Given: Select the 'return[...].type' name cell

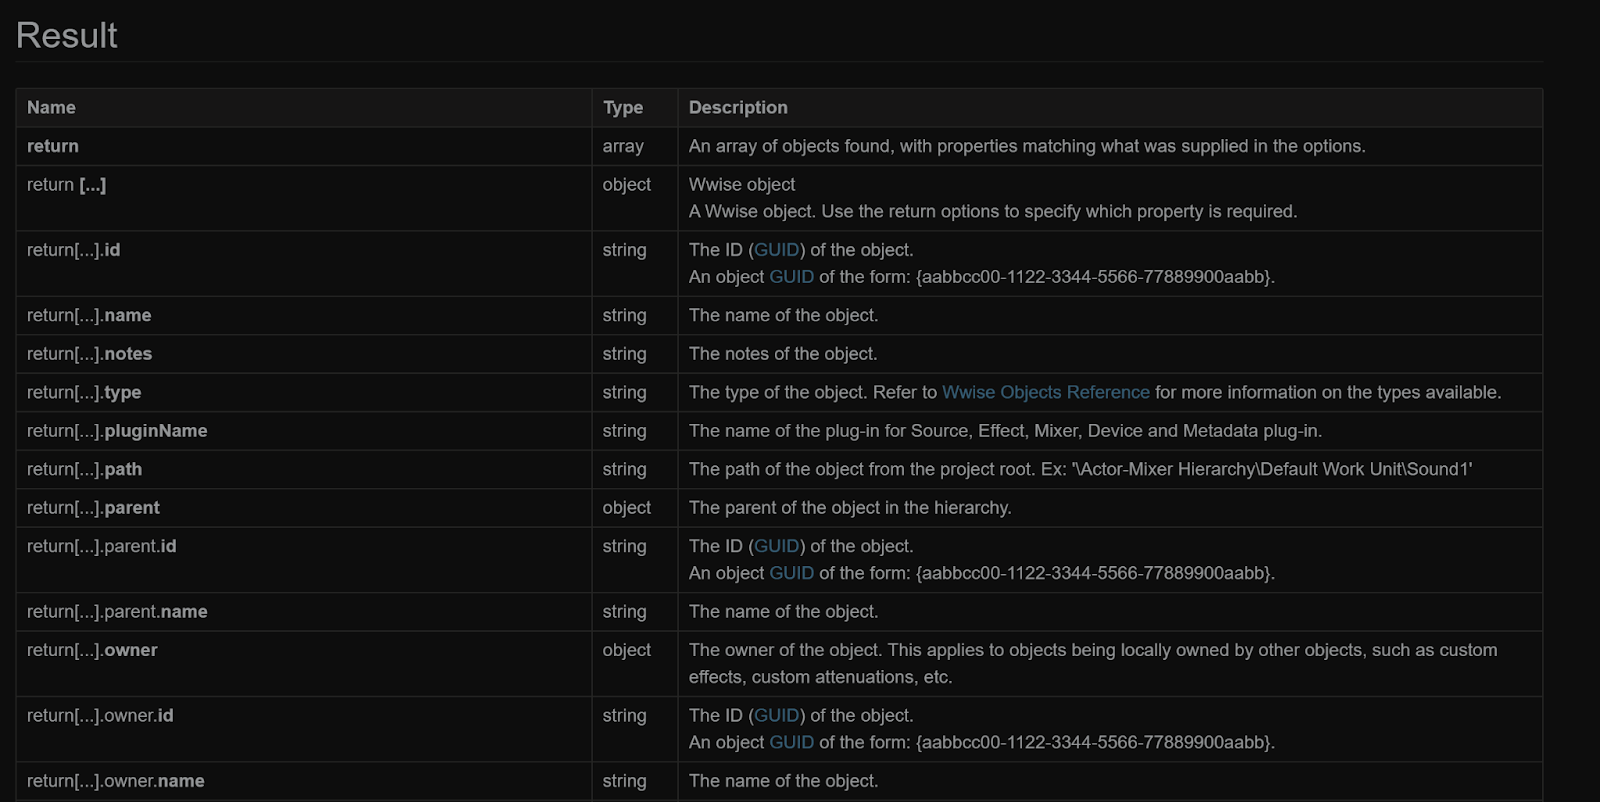Looking at the screenshot, I should click(x=304, y=393).
